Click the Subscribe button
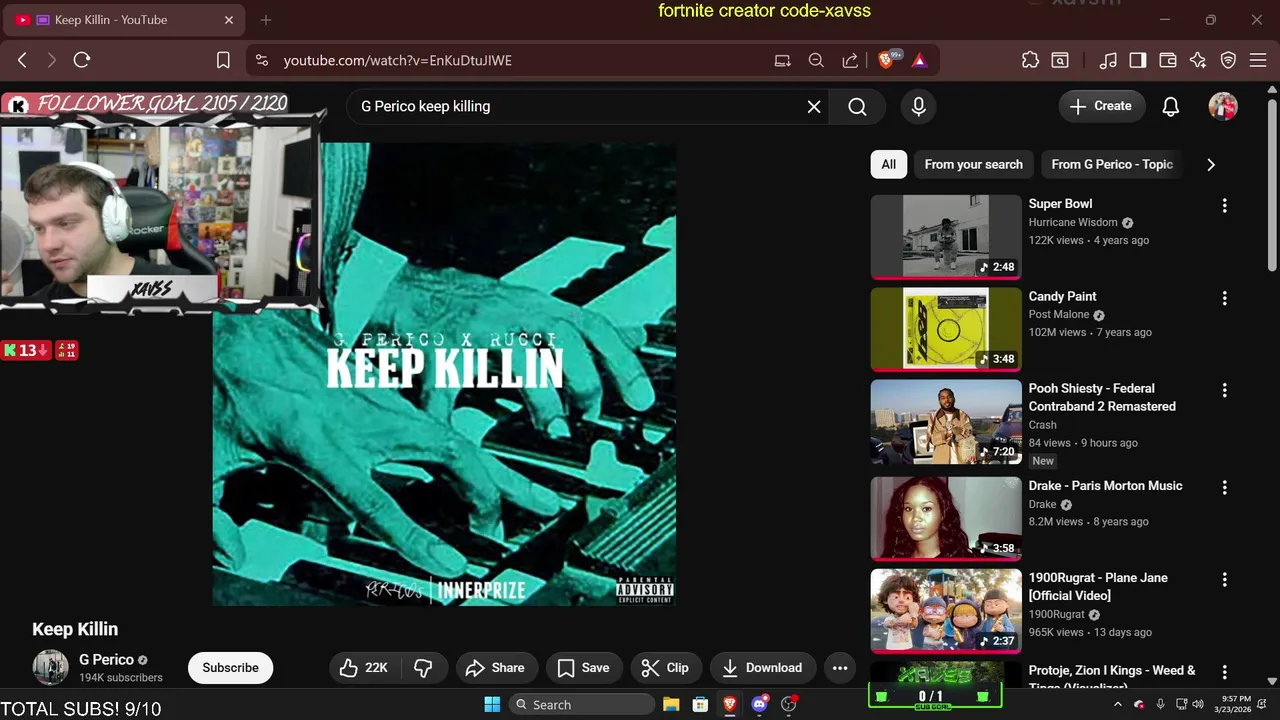 (x=230, y=668)
